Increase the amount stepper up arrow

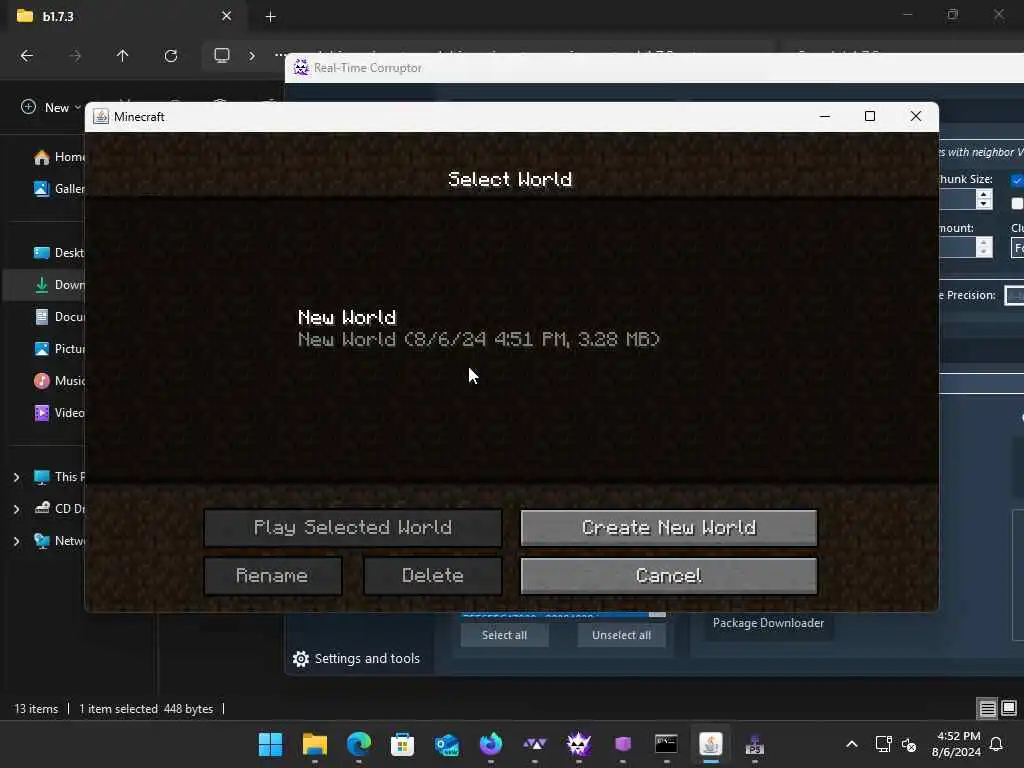(984, 242)
